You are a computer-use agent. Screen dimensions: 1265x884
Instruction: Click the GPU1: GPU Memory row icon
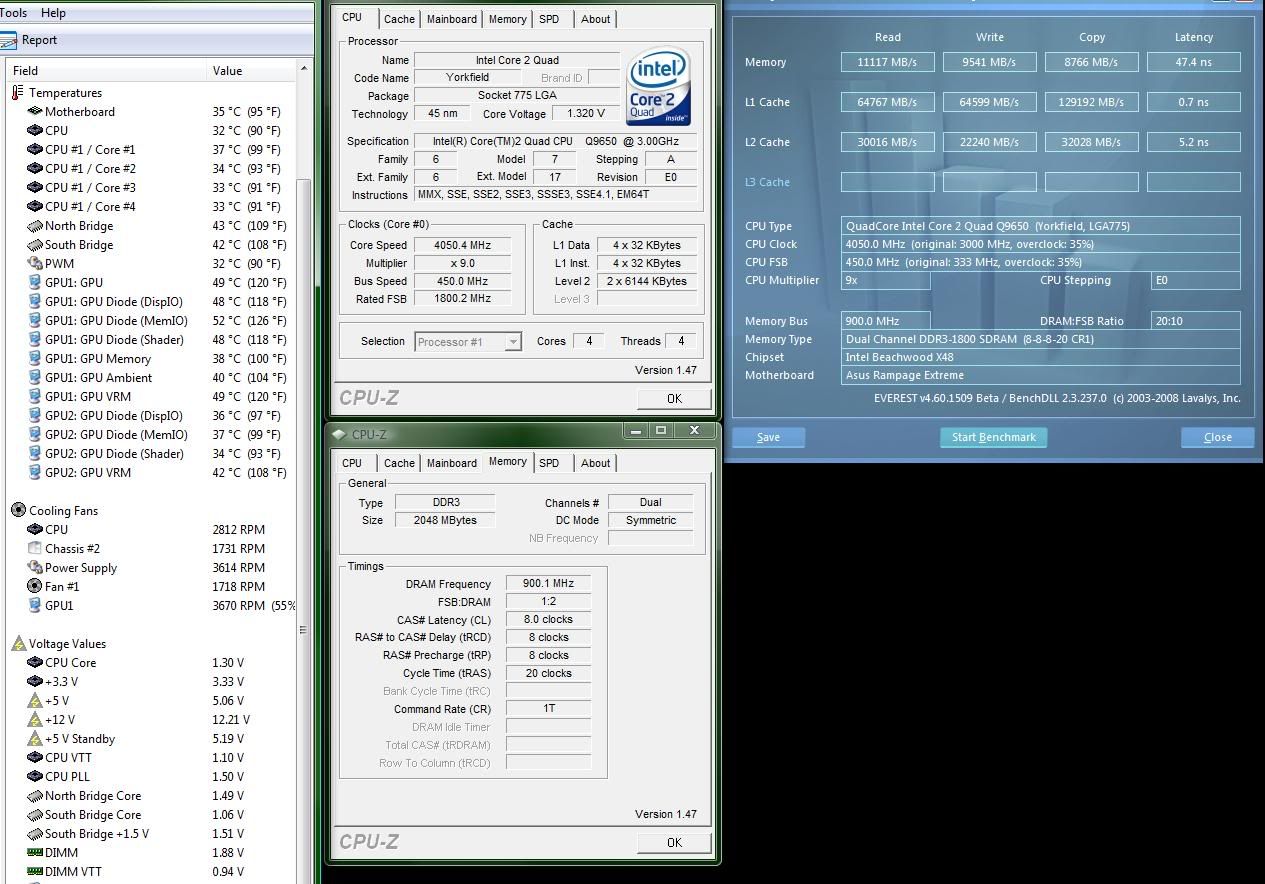35,359
